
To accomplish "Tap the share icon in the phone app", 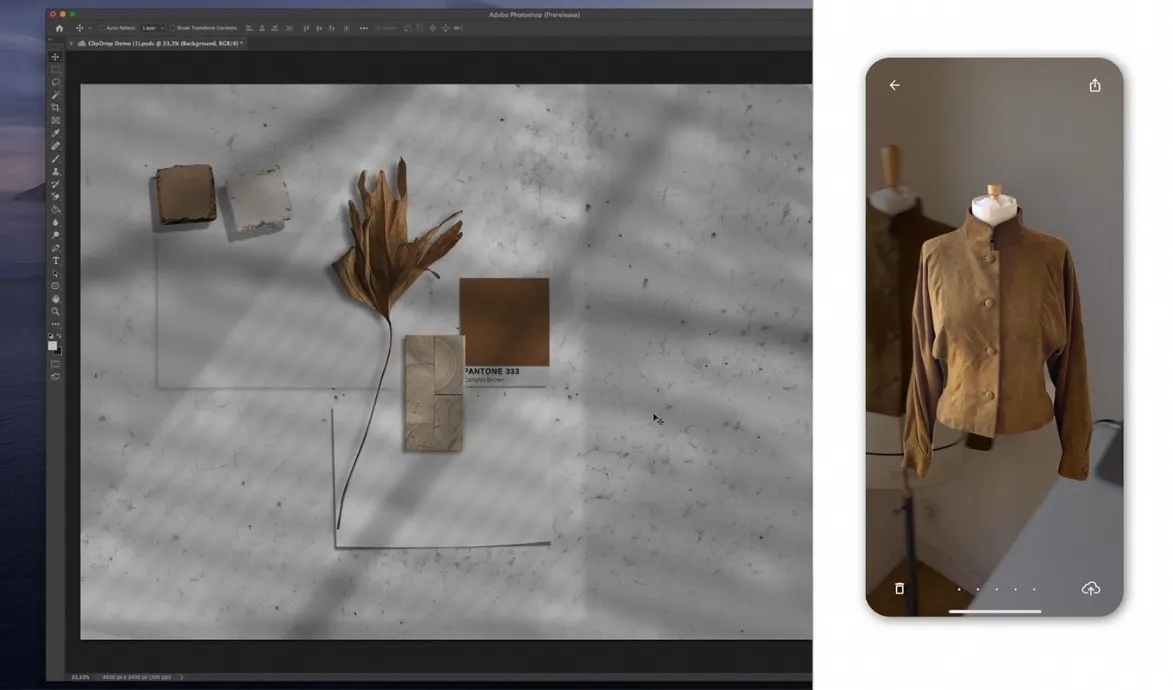I will [x=1095, y=85].
